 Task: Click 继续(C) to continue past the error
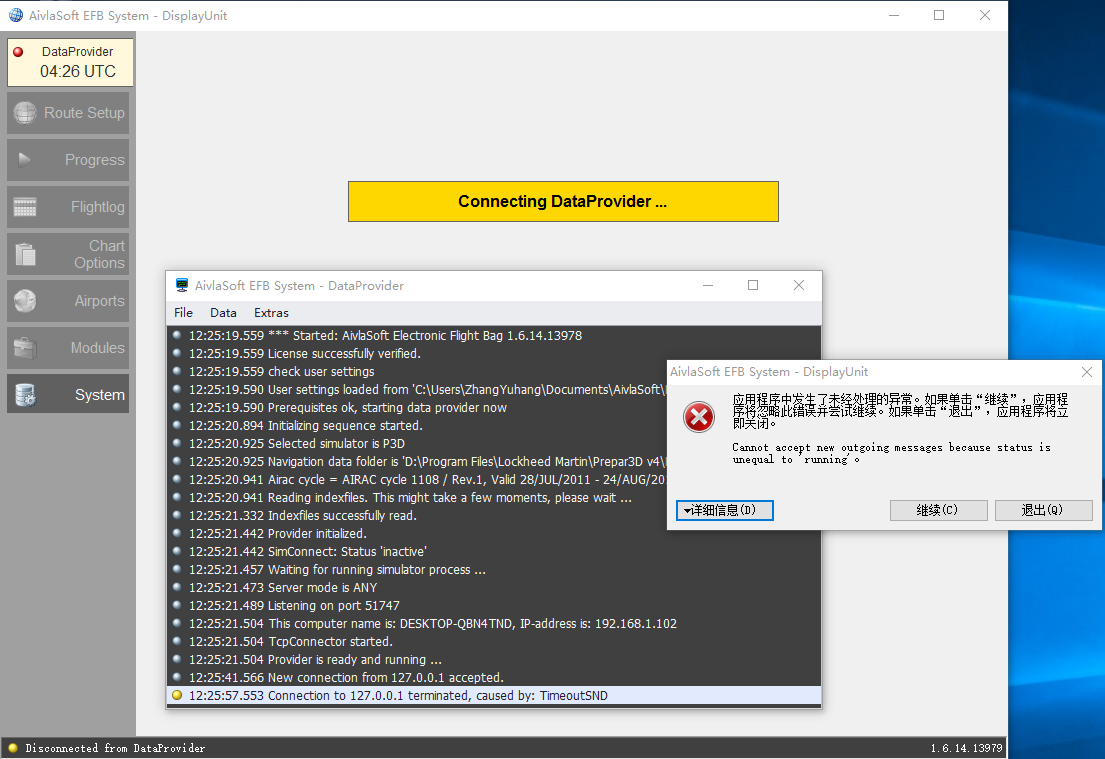point(938,510)
